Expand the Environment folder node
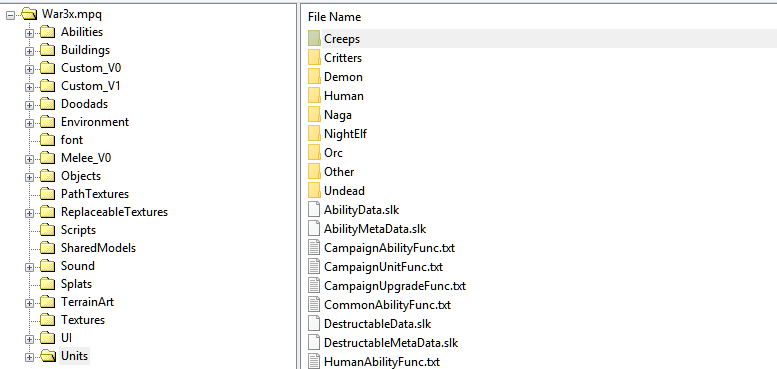Viewport: 777px width, 369px height. [x=29, y=123]
